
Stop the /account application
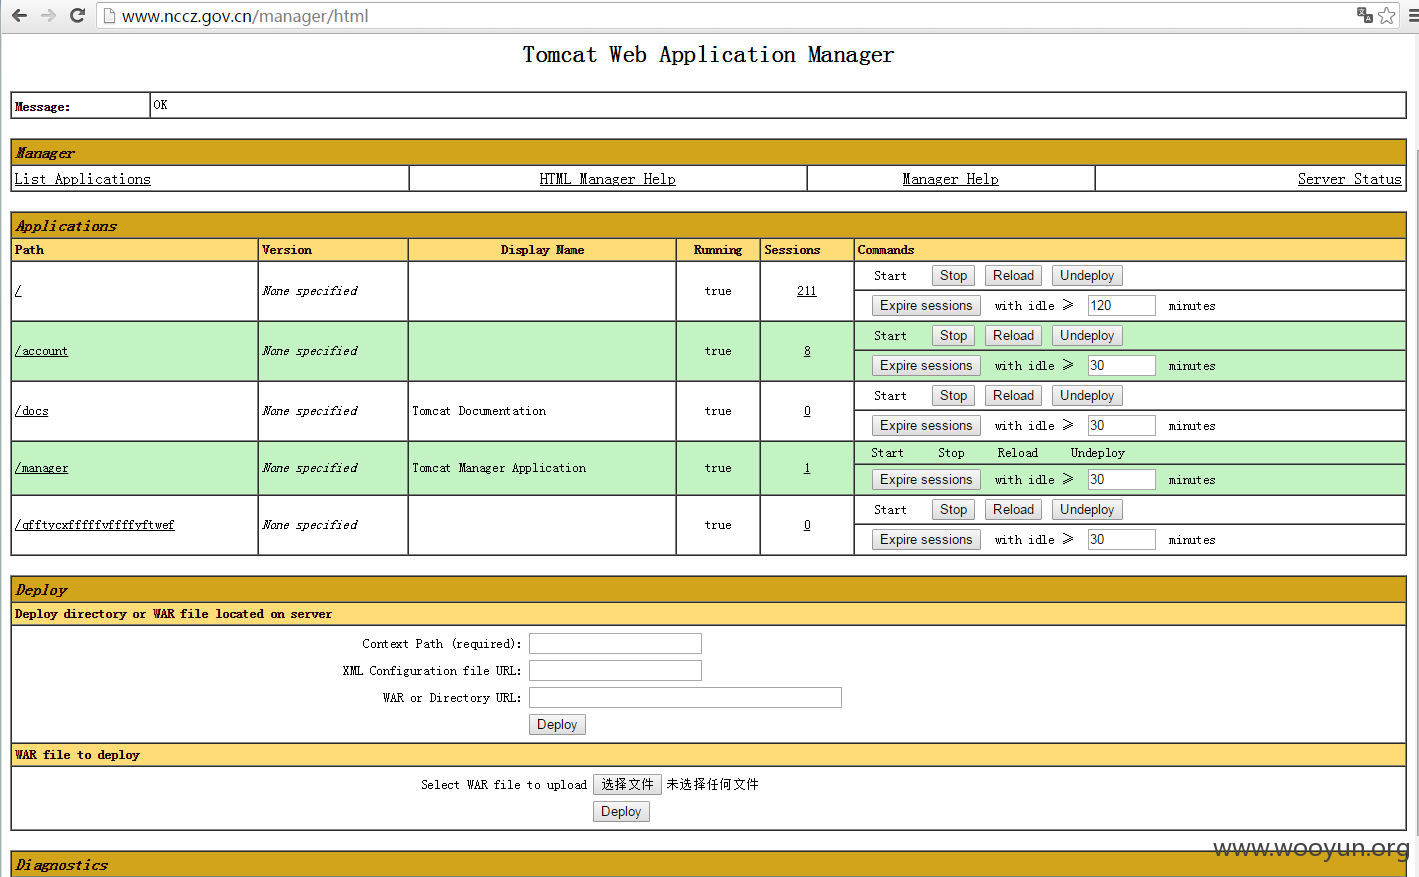point(953,336)
